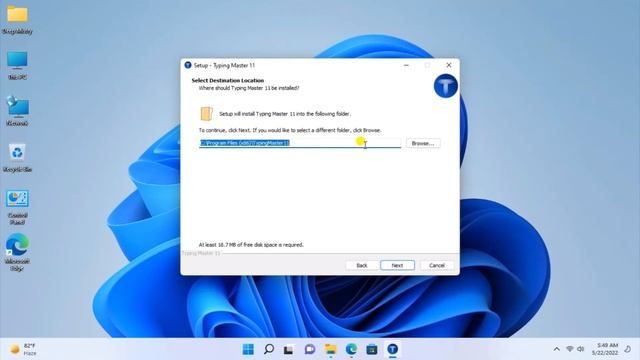Select the folder icon on desktop top-left
640x360 pixels.
click(x=17, y=20)
